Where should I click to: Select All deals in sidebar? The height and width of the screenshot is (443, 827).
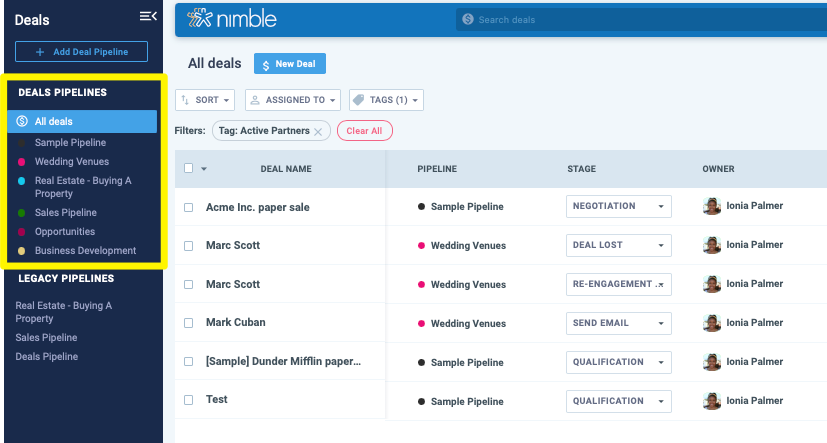pyautogui.click(x=82, y=121)
